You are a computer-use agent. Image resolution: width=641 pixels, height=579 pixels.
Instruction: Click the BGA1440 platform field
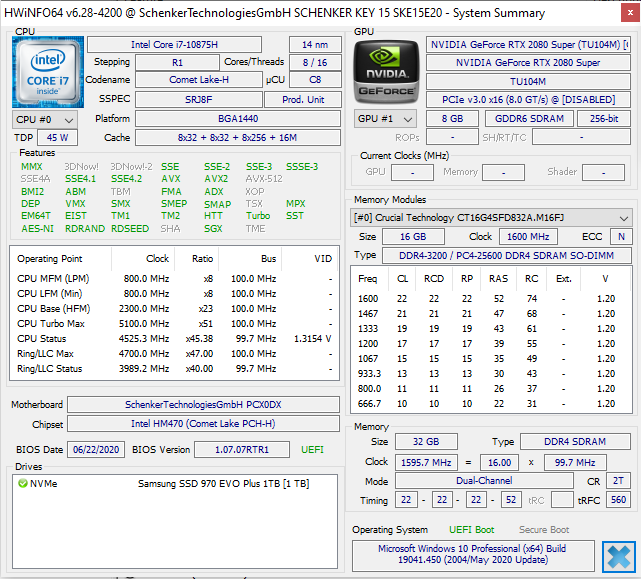coord(238,119)
